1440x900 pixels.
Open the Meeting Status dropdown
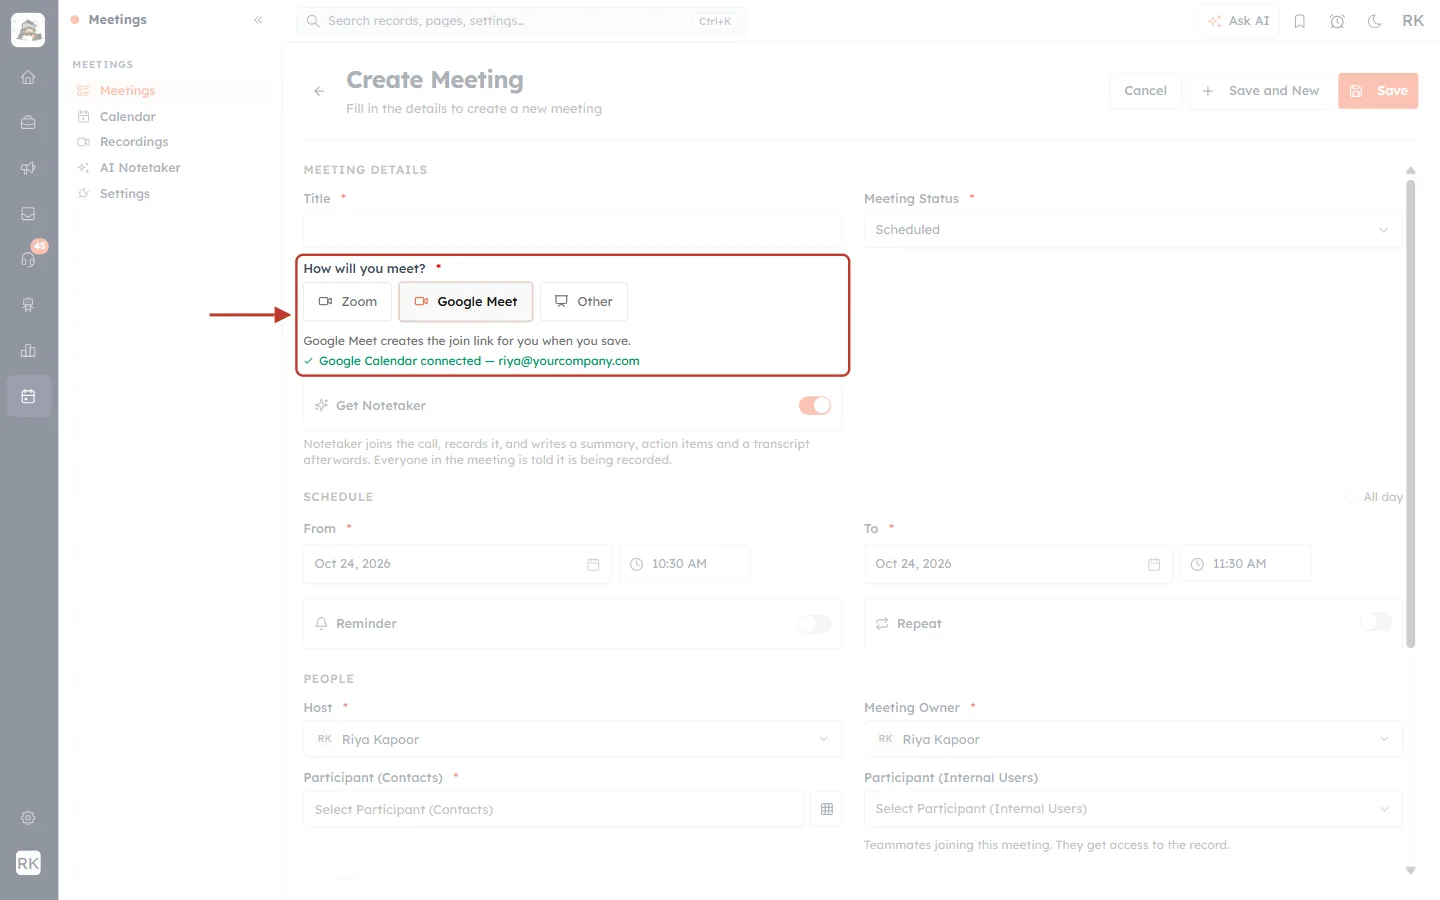tap(1133, 230)
